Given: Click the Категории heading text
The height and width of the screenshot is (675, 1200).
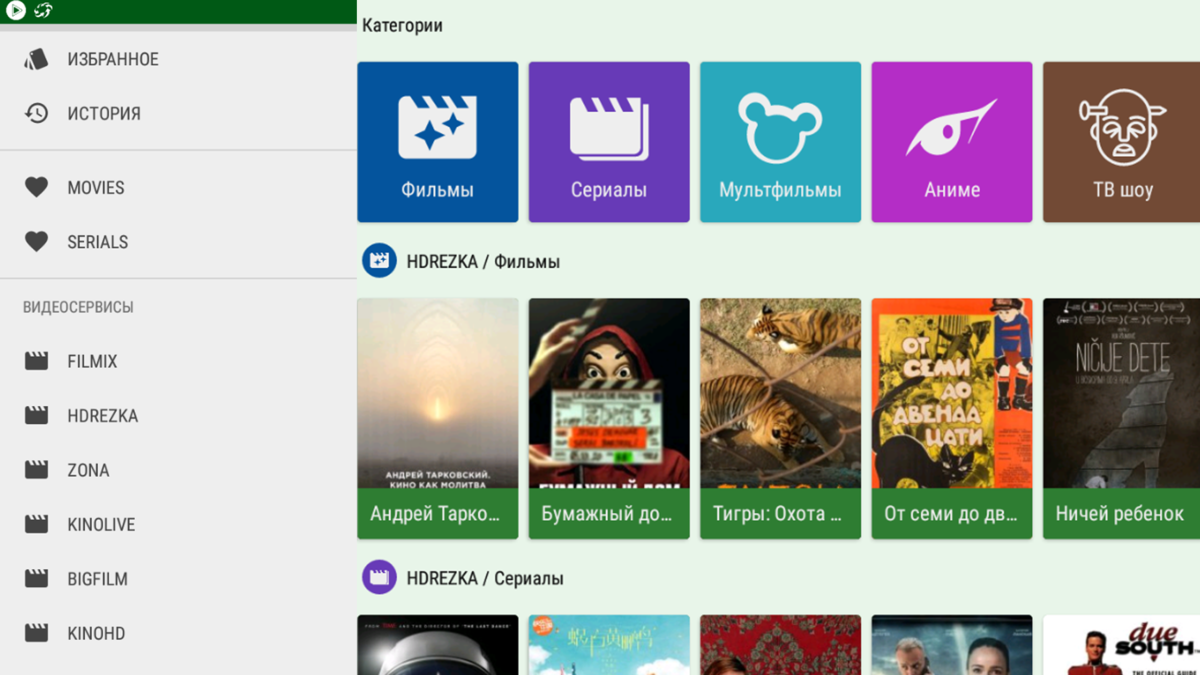Looking at the screenshot, I should point(402,25).
